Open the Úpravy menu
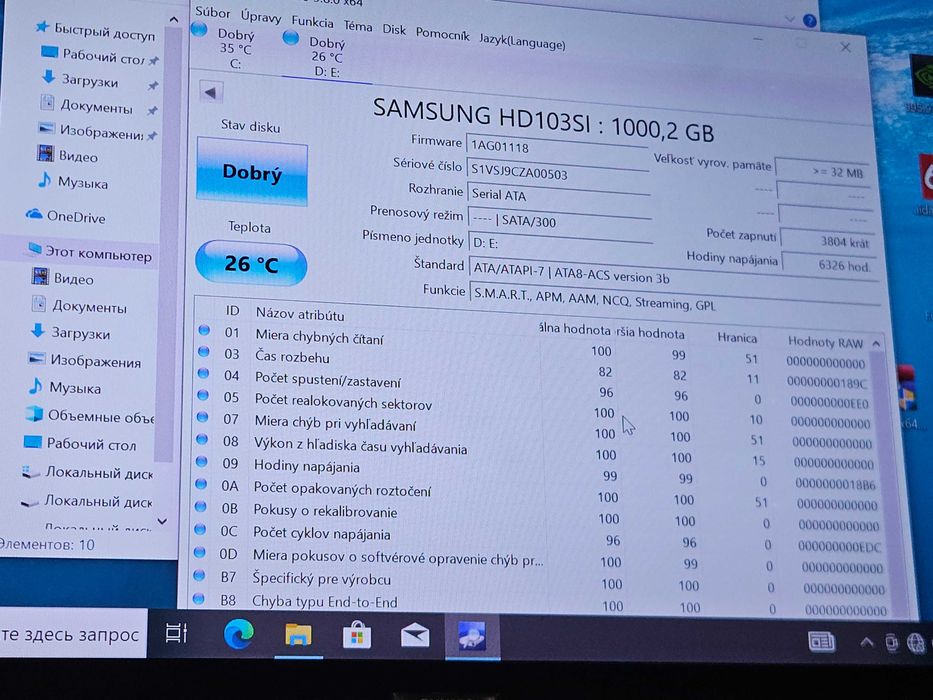Viewport: 933px width, 700px height. coord(261,17)
